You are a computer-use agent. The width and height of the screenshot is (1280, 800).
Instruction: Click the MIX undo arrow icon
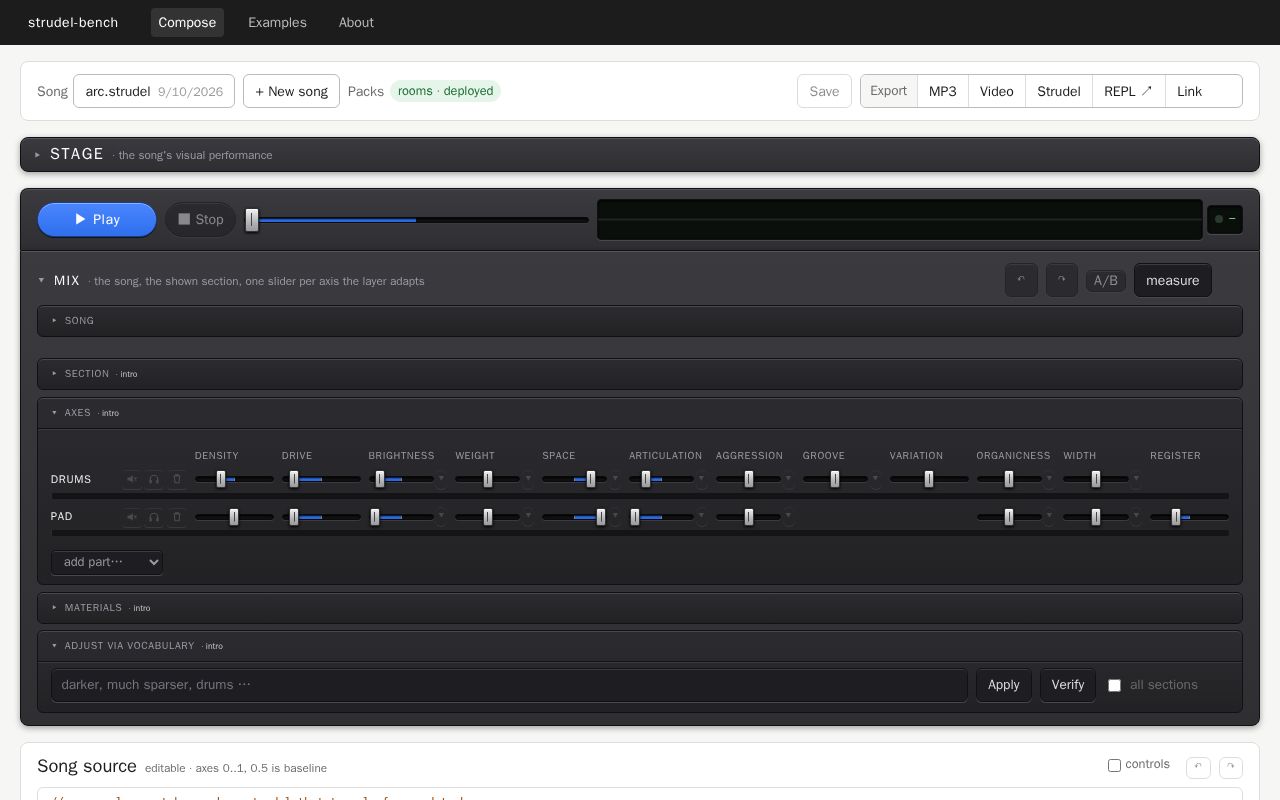[x=1021, y=280]
